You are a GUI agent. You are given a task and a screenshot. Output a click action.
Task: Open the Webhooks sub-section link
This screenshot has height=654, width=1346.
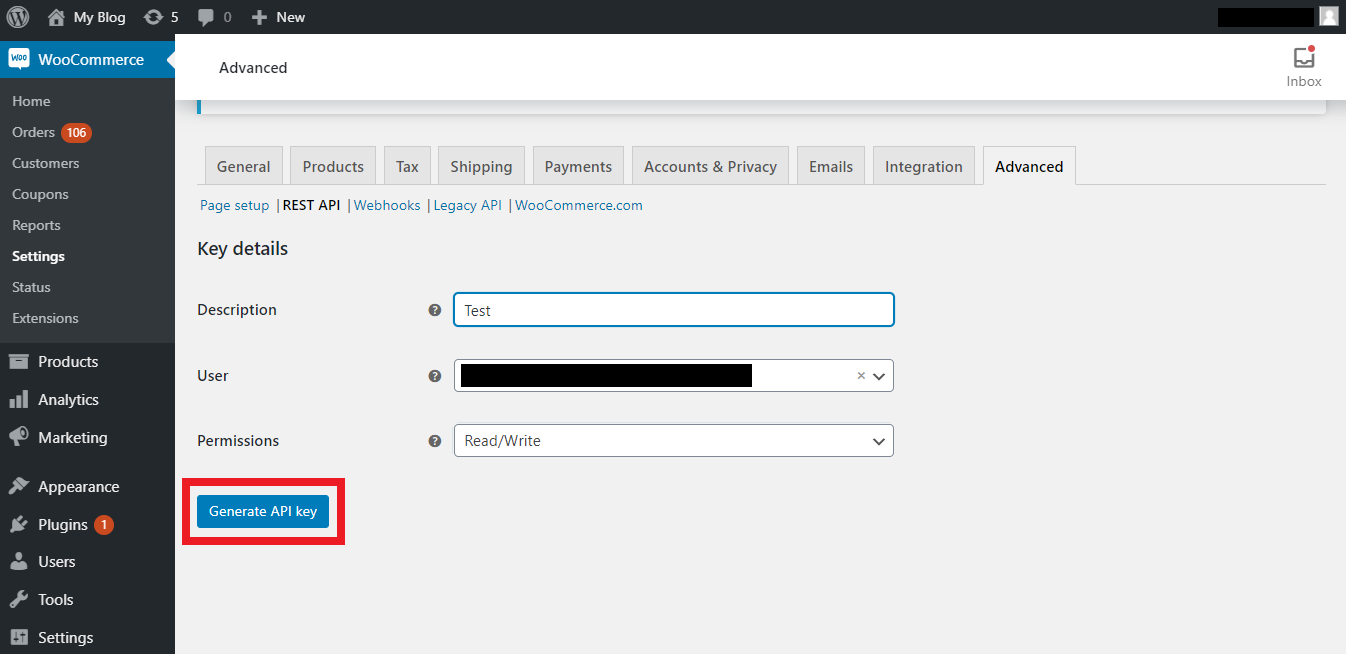coord(387,205)
